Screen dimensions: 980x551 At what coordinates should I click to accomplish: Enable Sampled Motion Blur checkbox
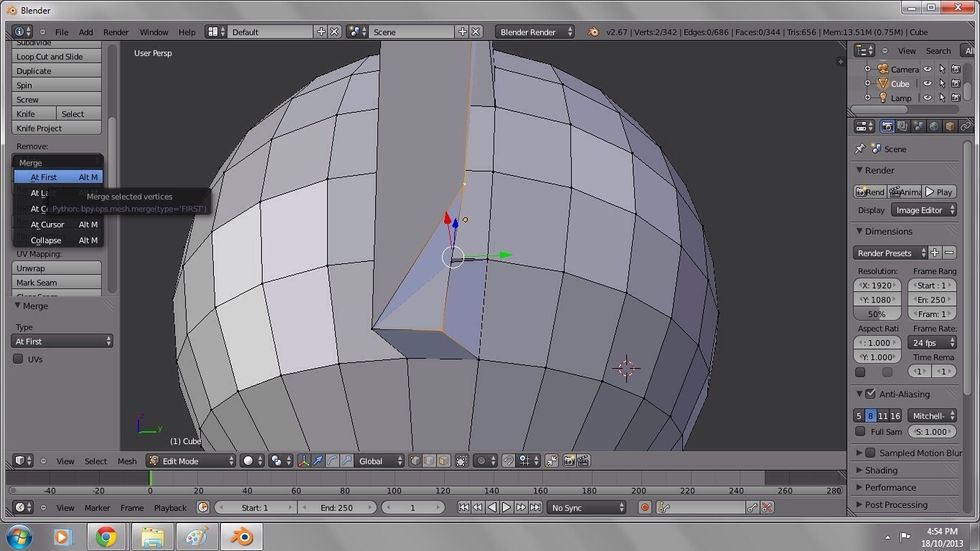pos(871,452)
